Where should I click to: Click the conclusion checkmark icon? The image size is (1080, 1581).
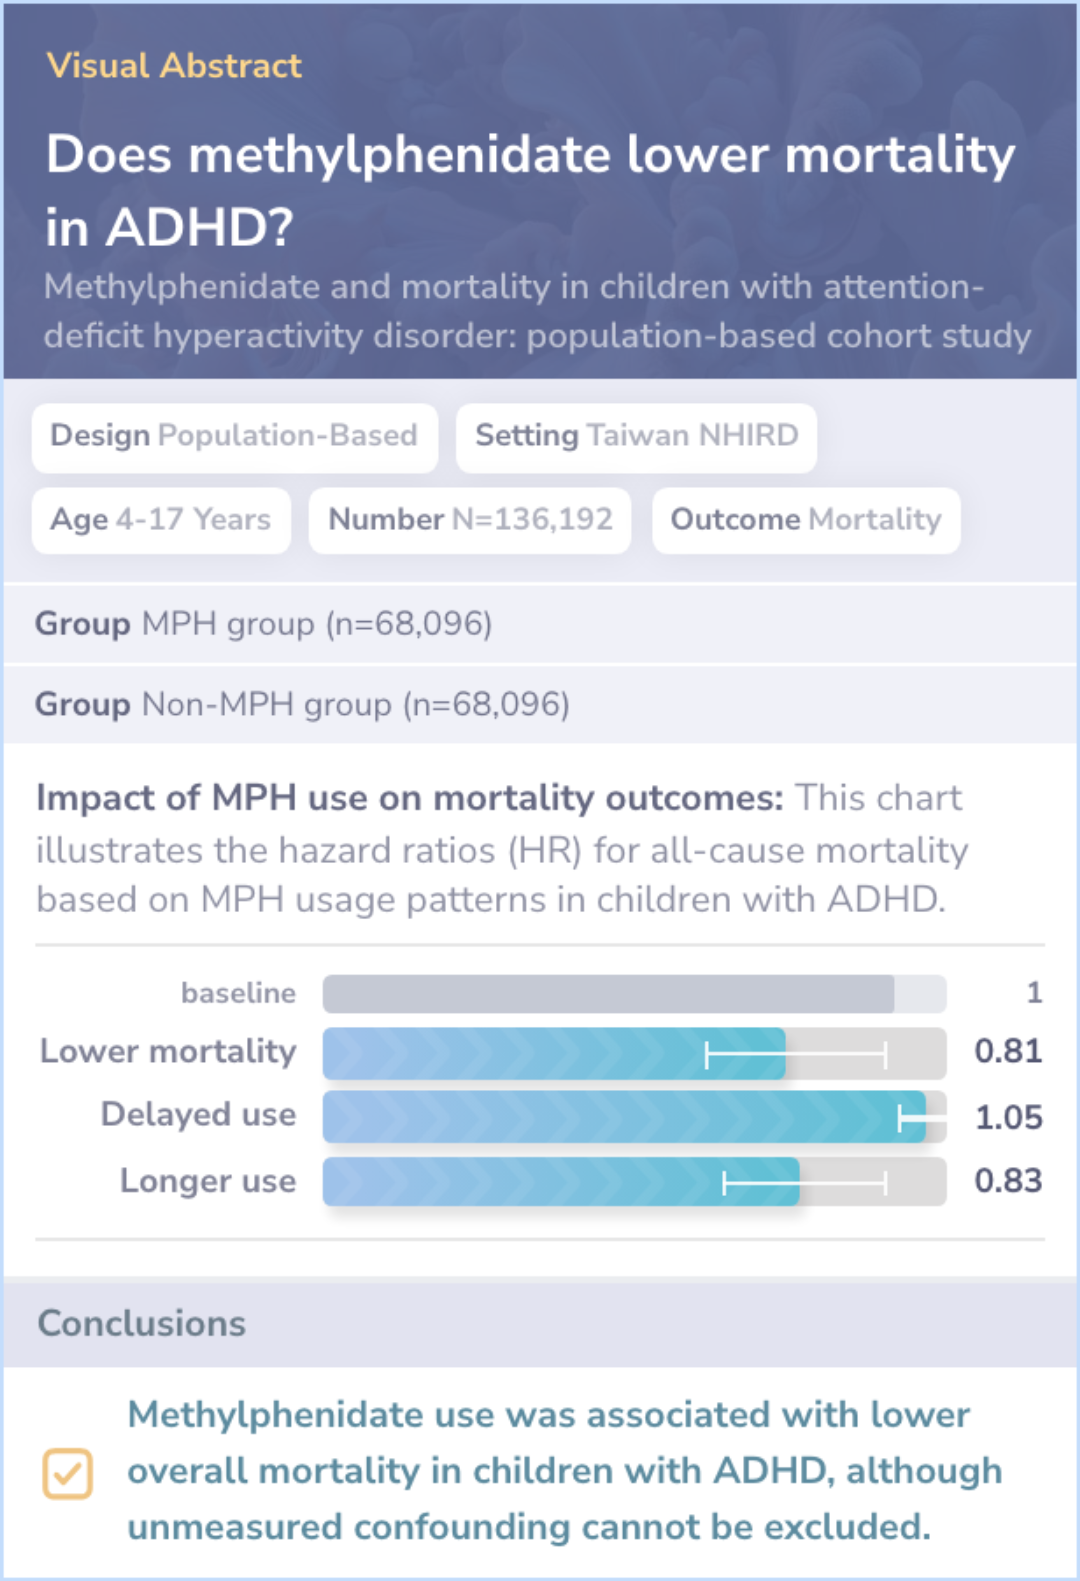coord(67,1473)
